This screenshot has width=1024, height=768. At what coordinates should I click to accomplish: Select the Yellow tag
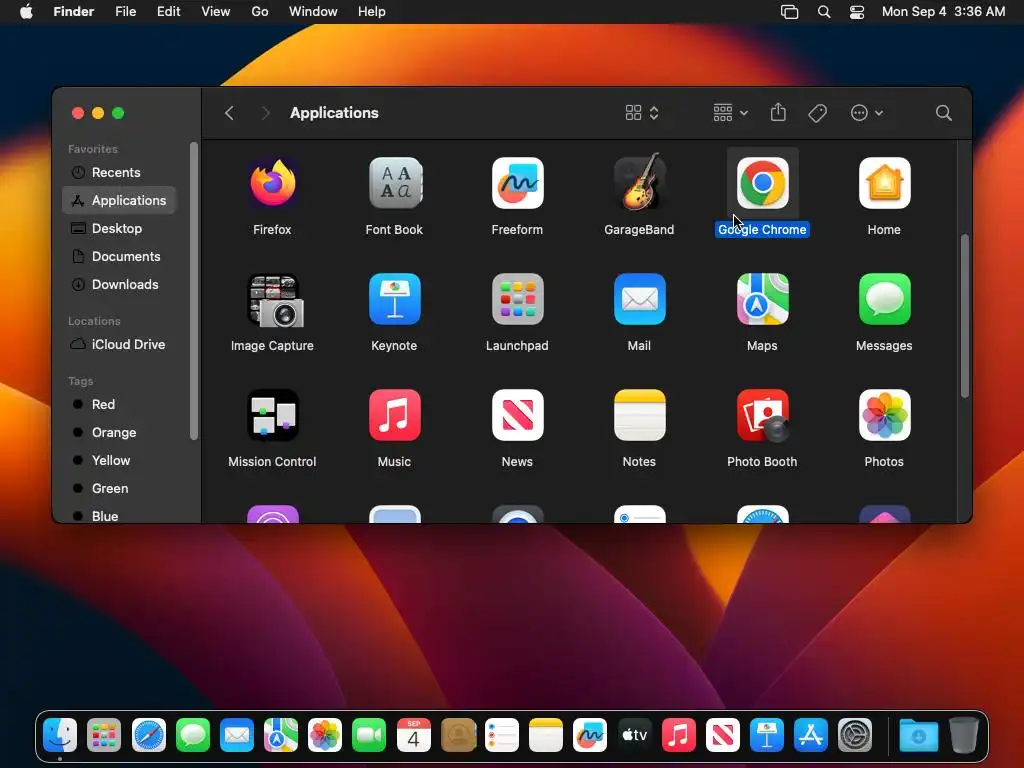pyautogui.click(x=120, y=460)
